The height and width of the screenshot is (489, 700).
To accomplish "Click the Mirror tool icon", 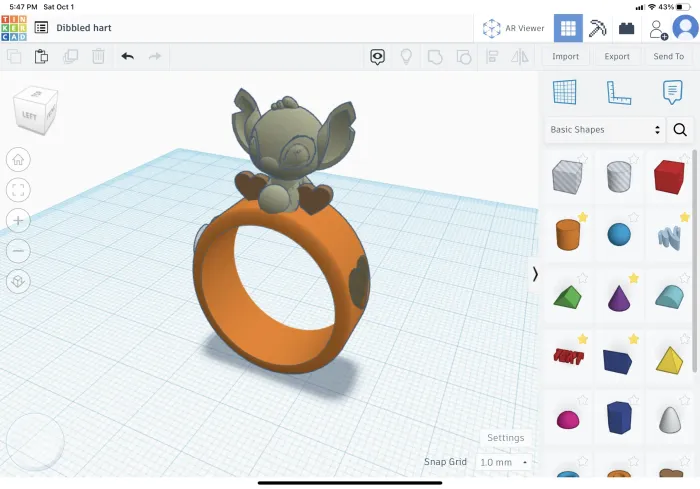I will [520, 57].
